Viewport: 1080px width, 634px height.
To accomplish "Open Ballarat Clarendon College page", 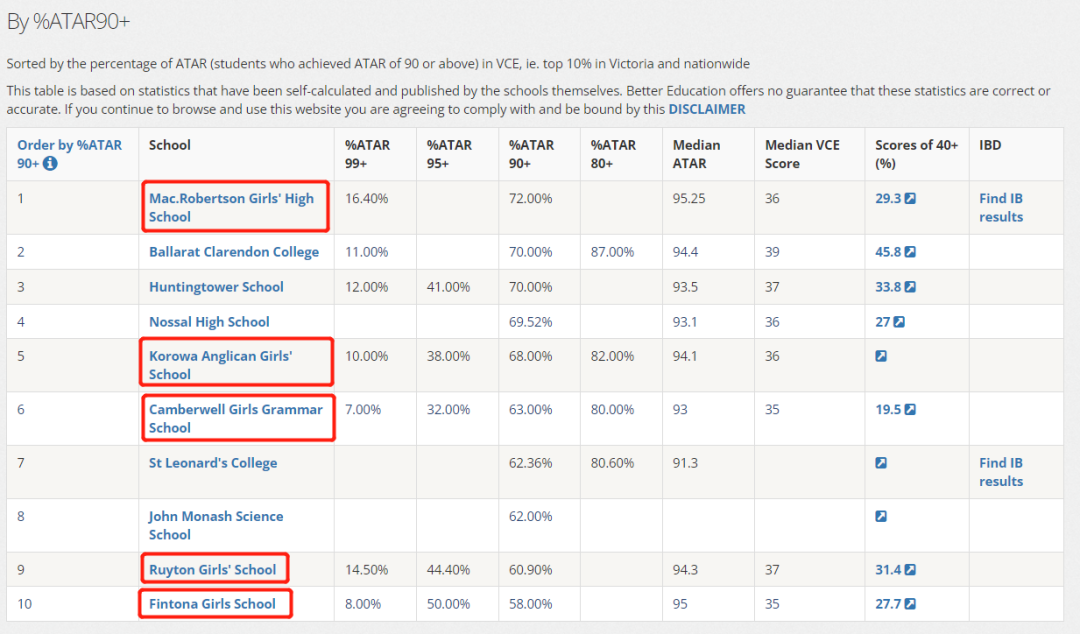I will (234, 252).
